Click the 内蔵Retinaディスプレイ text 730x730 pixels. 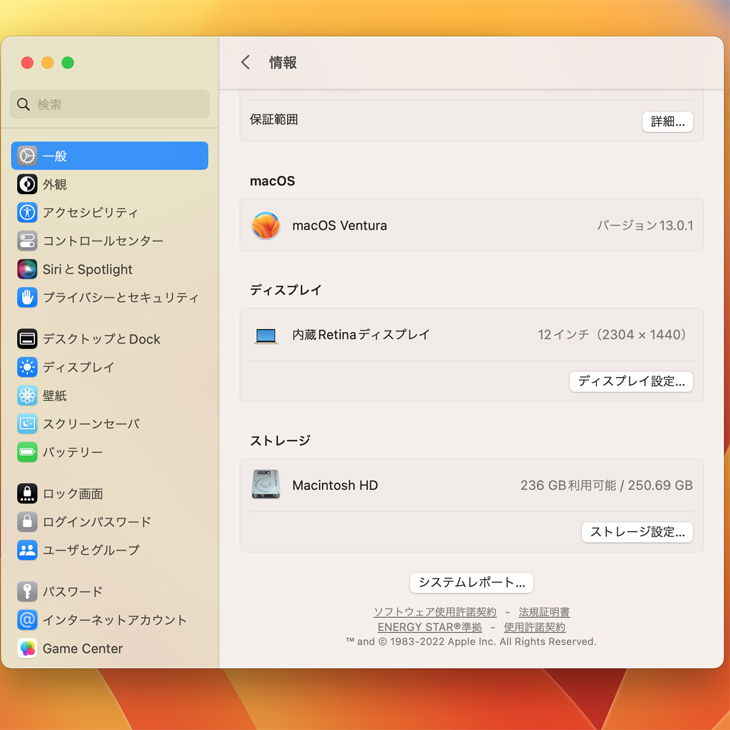pyautogui.click(x=361, y=335)
